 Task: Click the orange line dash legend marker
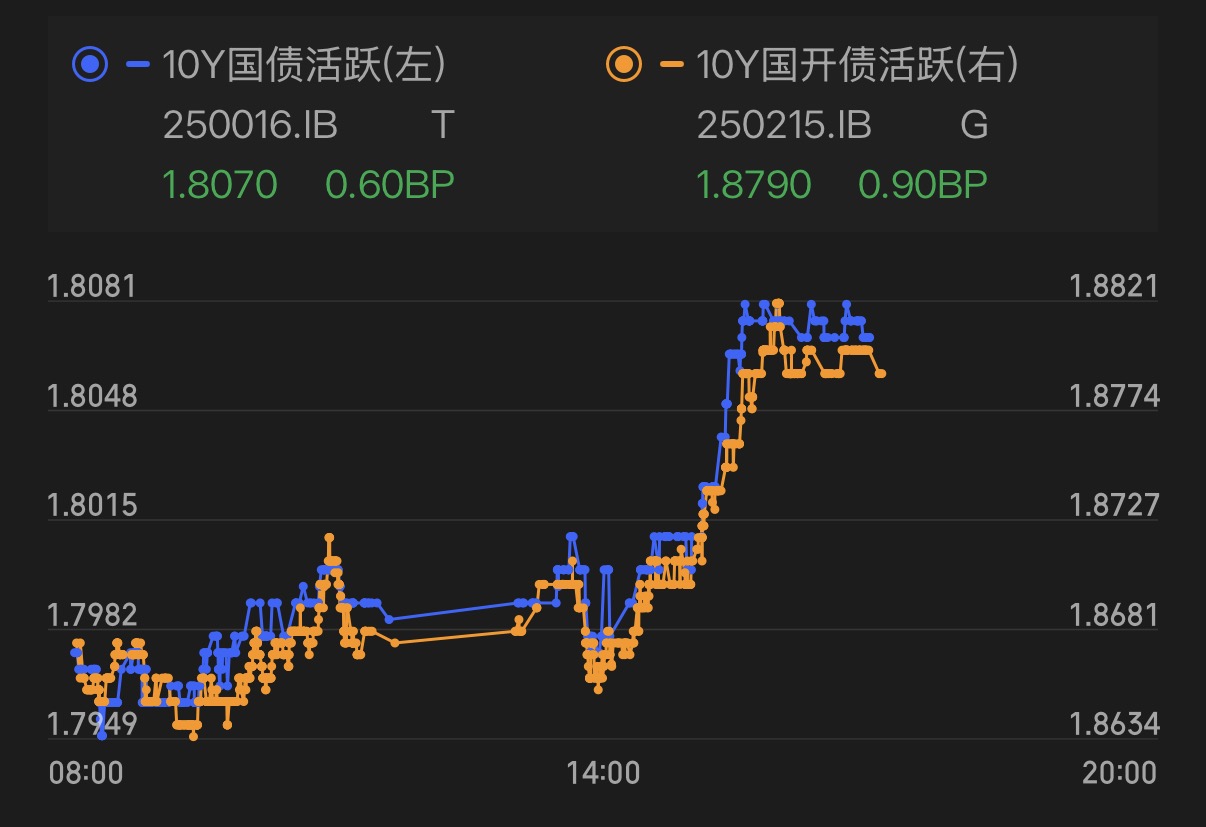click(x=672, y=66)
